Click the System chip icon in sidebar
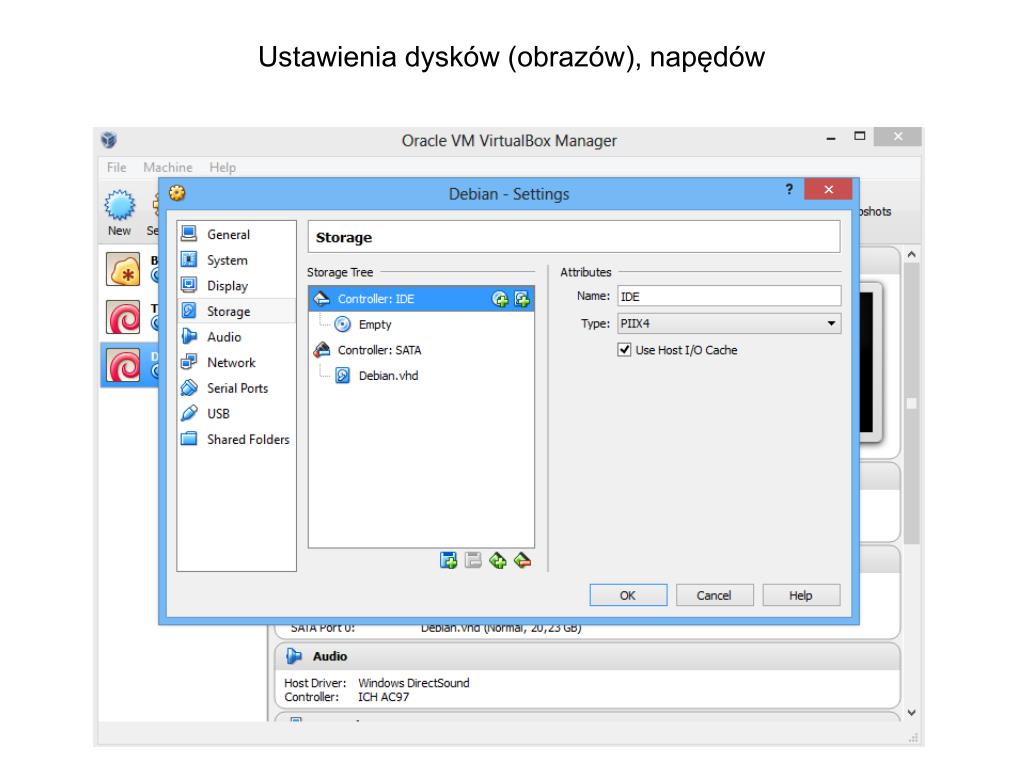The width and height of the screenshot is (1024, 768). [x=189, y=259]
